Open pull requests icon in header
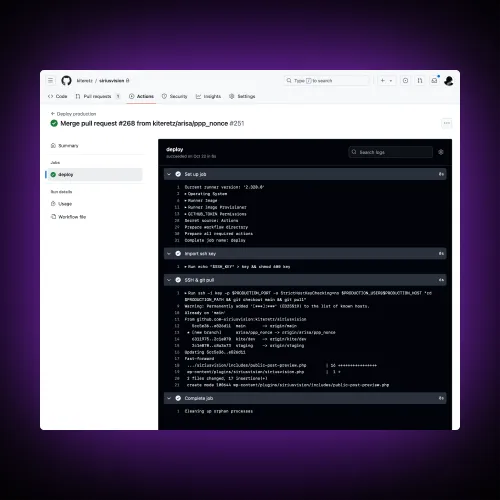This screenshot has height=500, width=500. tap(420, 81)
